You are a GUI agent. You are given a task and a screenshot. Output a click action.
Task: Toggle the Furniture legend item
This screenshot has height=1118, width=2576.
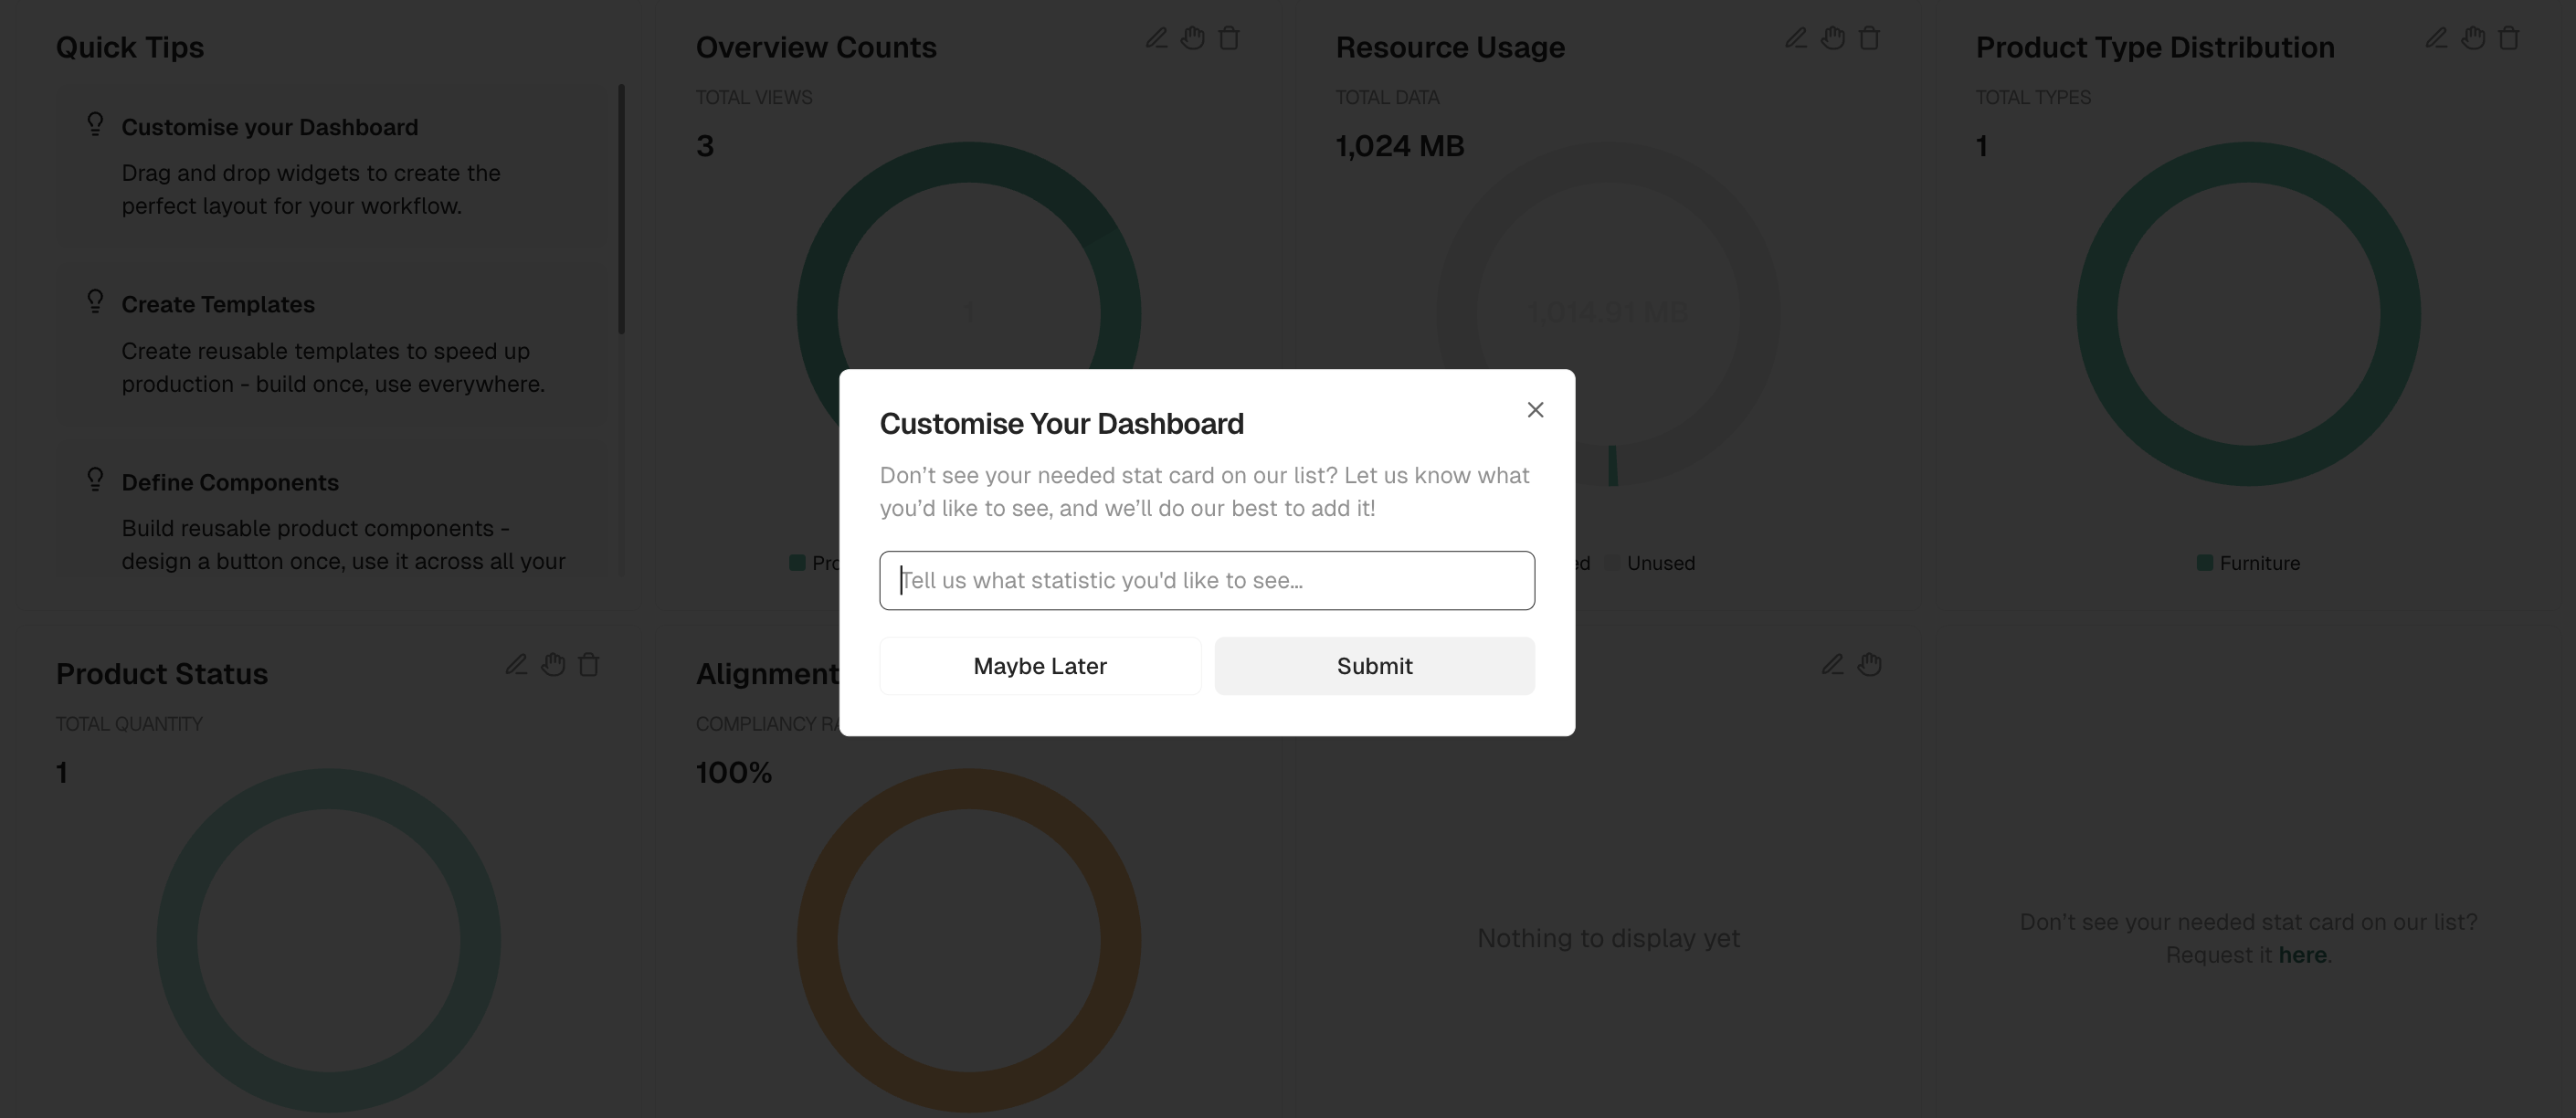click(x=2248, y=563)
